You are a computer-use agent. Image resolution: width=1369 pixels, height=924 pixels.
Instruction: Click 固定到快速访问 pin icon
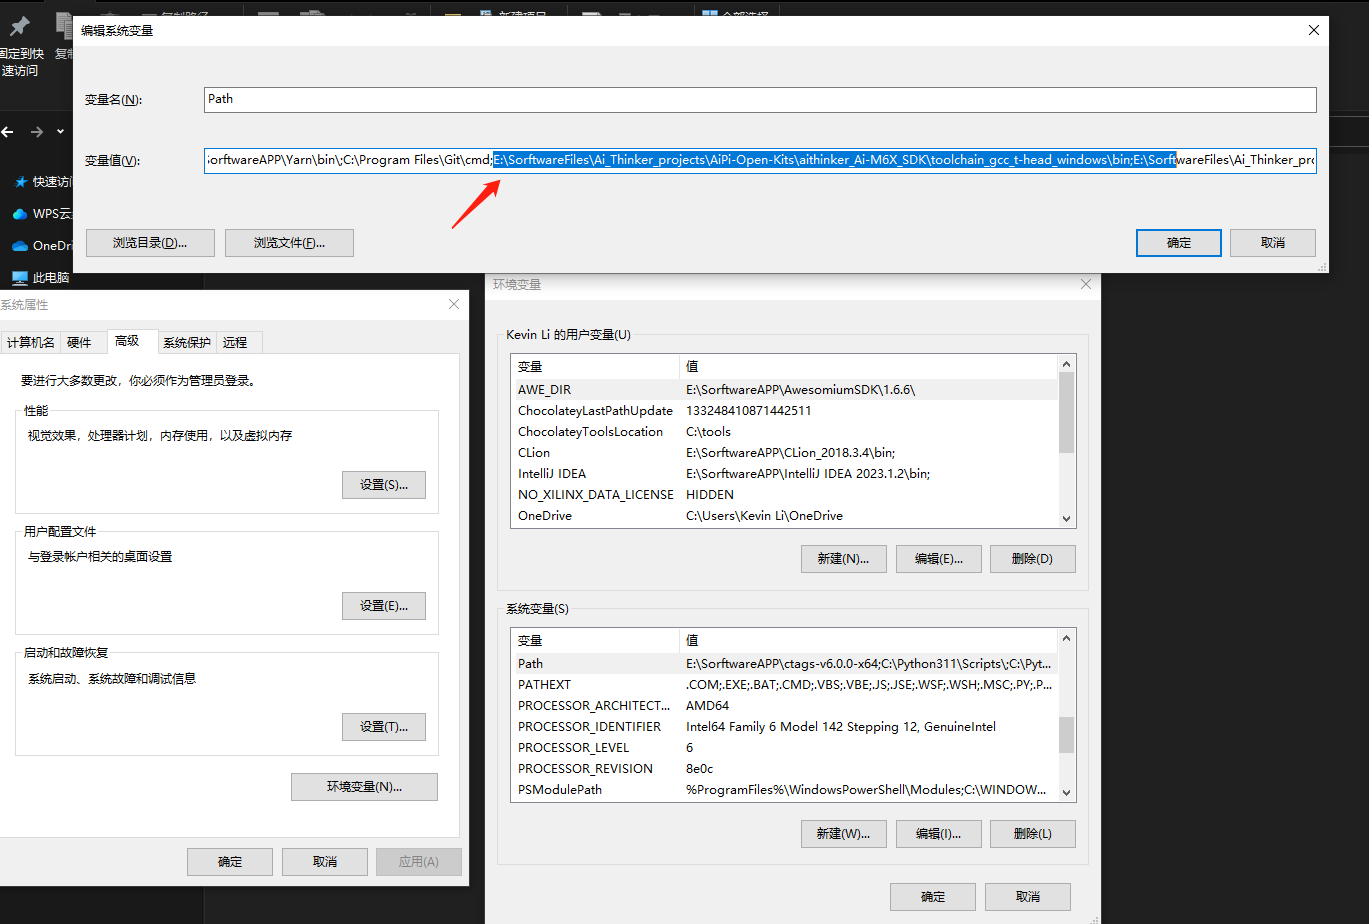click(19, 27)
